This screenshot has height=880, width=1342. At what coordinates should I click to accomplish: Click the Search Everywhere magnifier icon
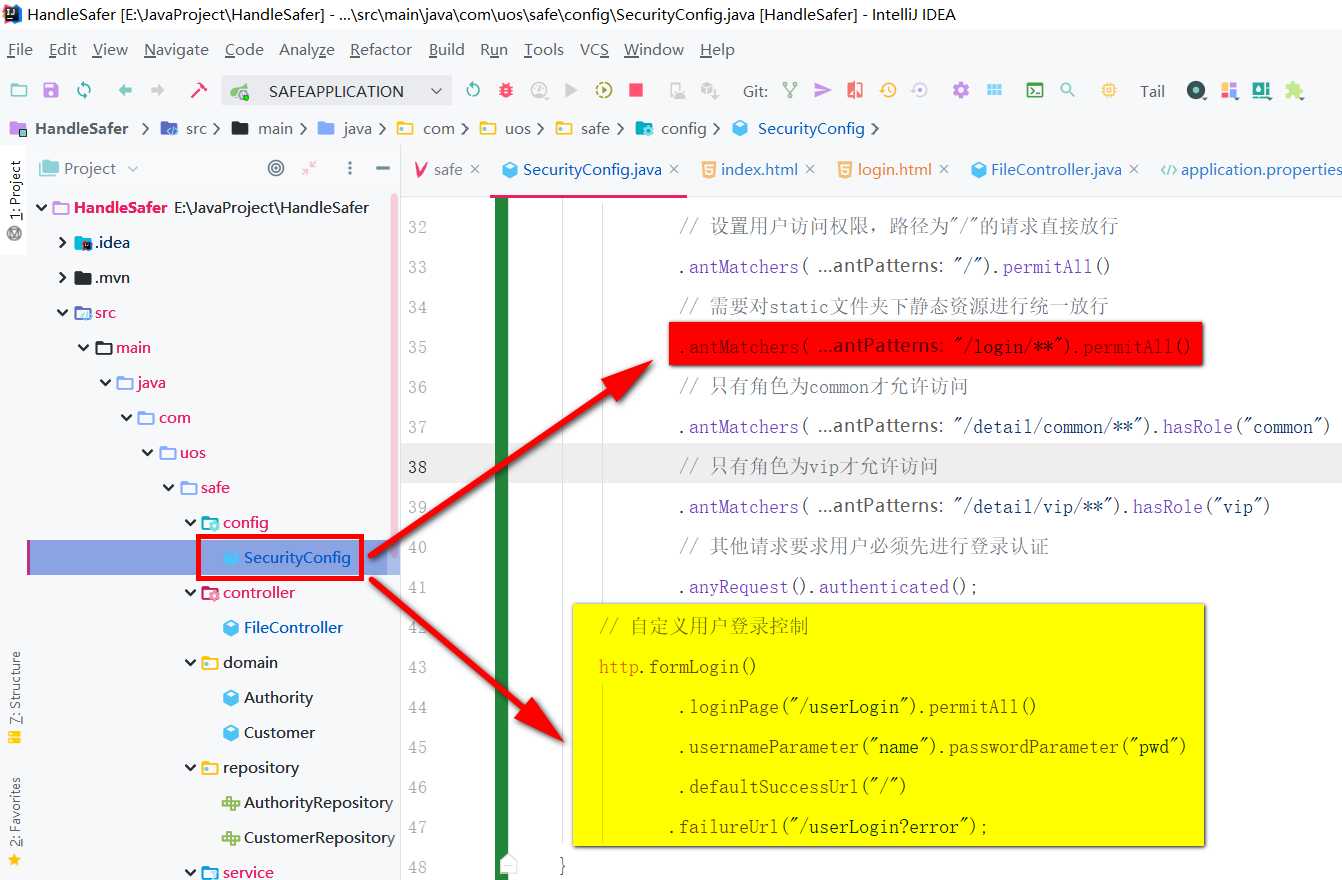pyautogui.click(x=1067, y=90)
